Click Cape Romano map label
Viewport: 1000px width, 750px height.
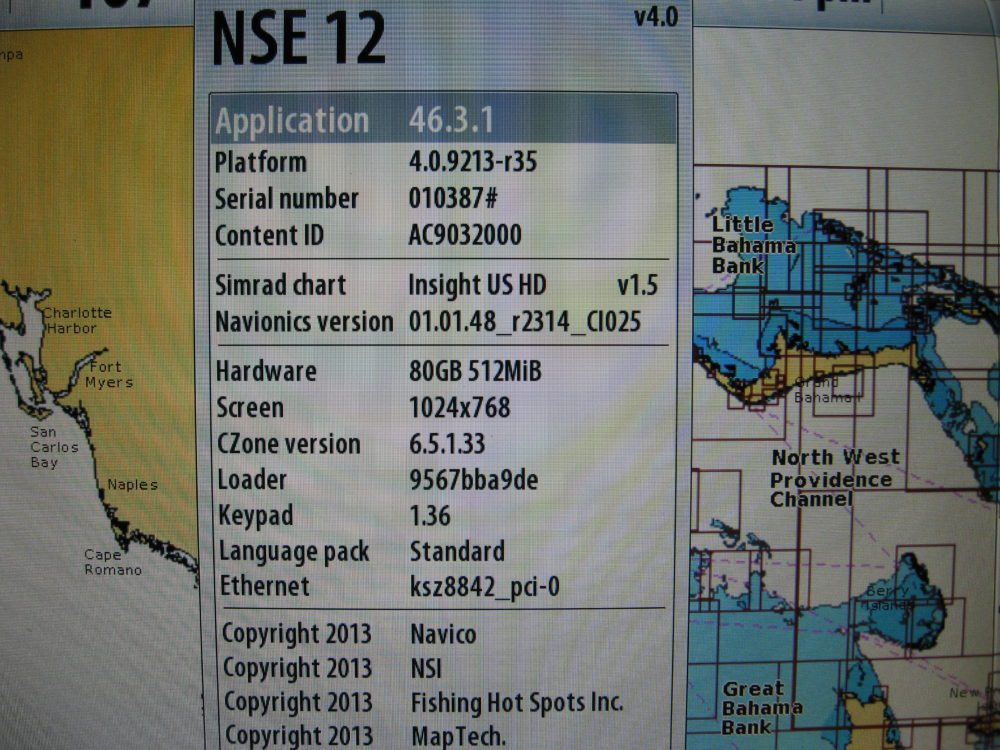(x=113, y=562)
